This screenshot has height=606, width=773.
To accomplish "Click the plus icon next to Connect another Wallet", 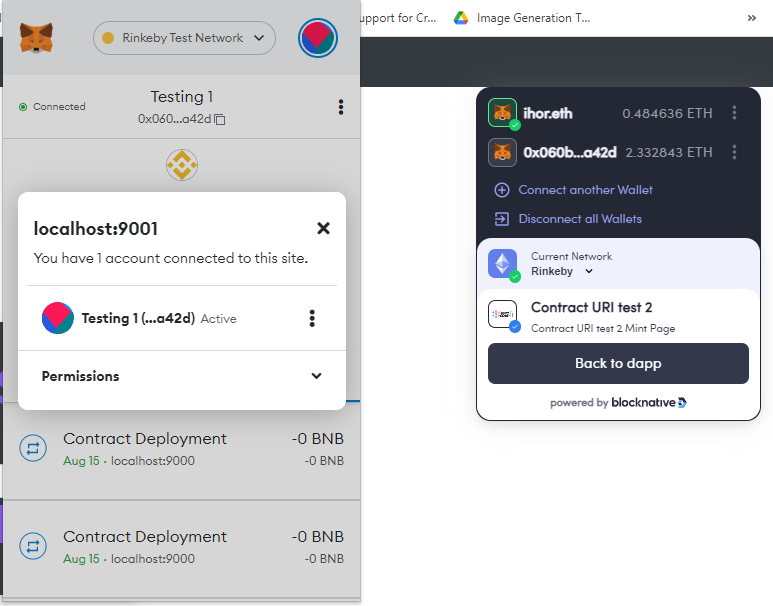I will 502,190.
